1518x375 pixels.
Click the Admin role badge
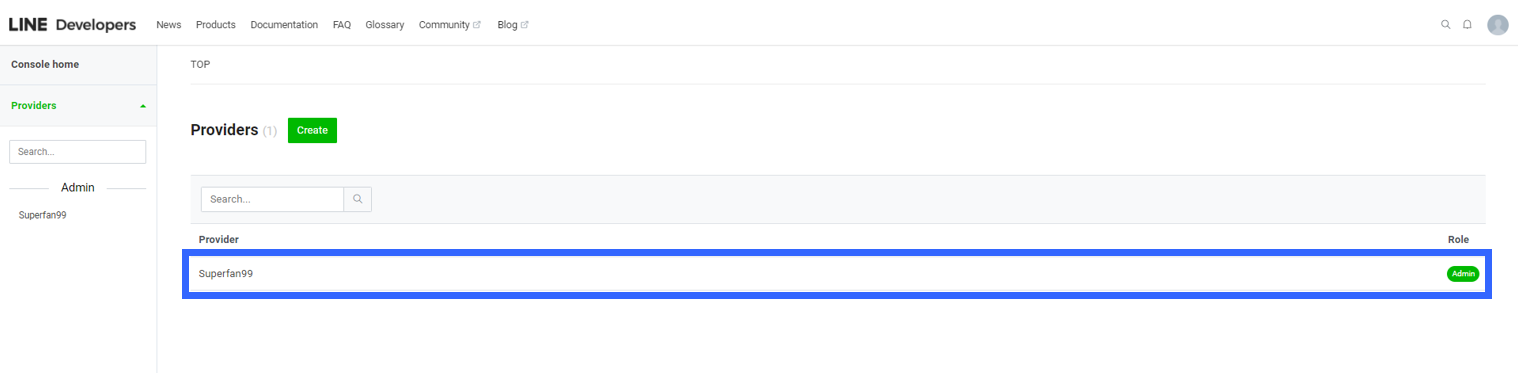tap(1463, 274)
